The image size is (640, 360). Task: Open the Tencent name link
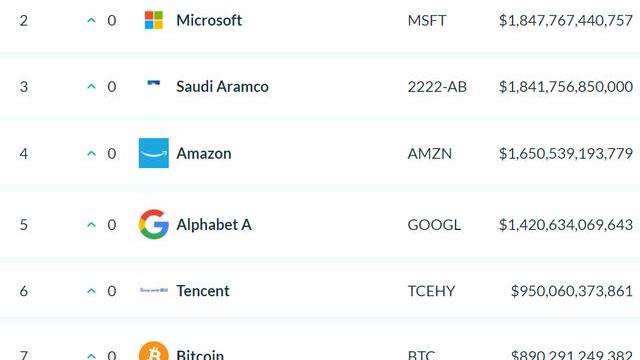point(203,291)
